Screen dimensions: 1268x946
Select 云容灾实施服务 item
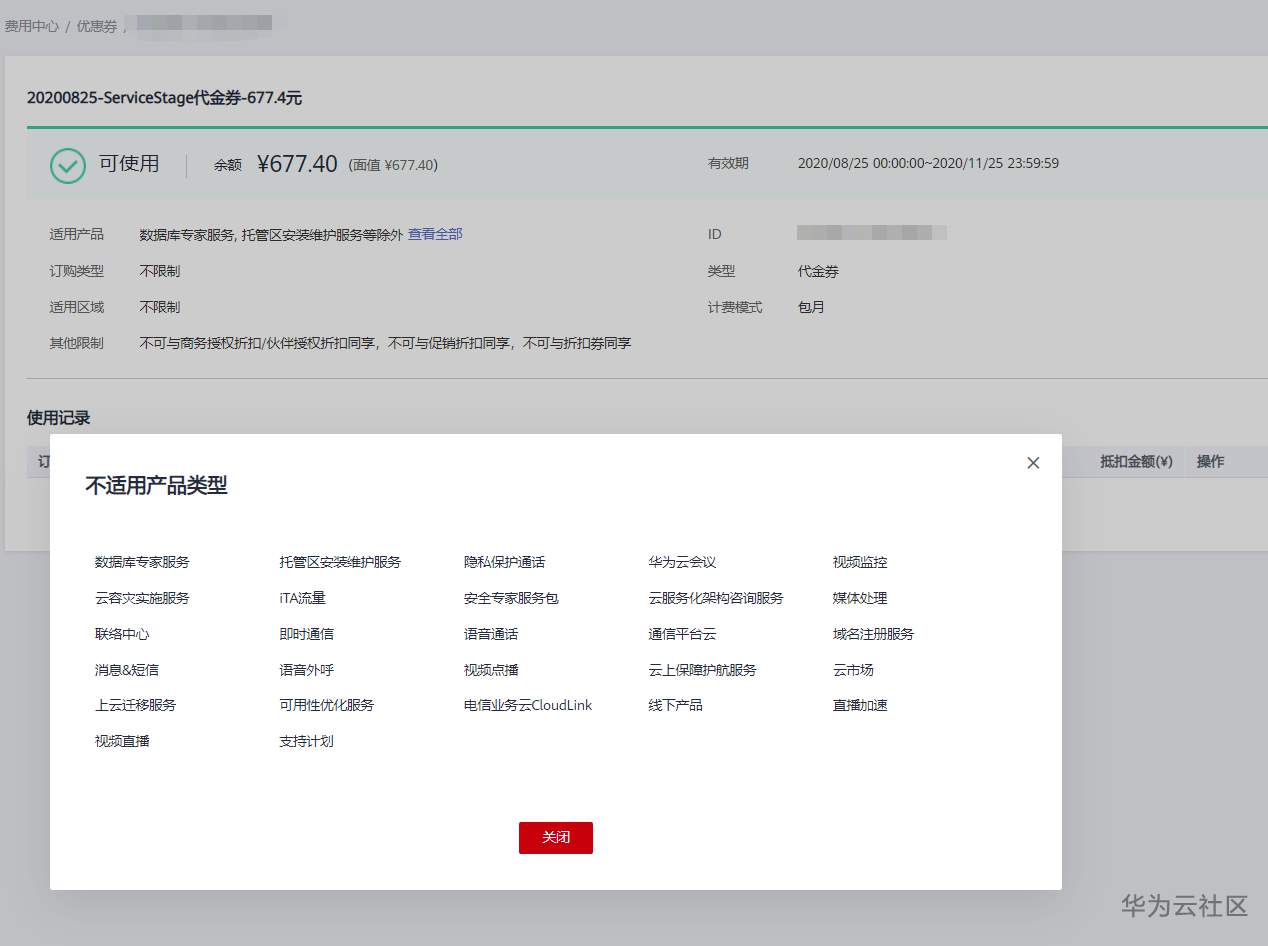point(142,598)
